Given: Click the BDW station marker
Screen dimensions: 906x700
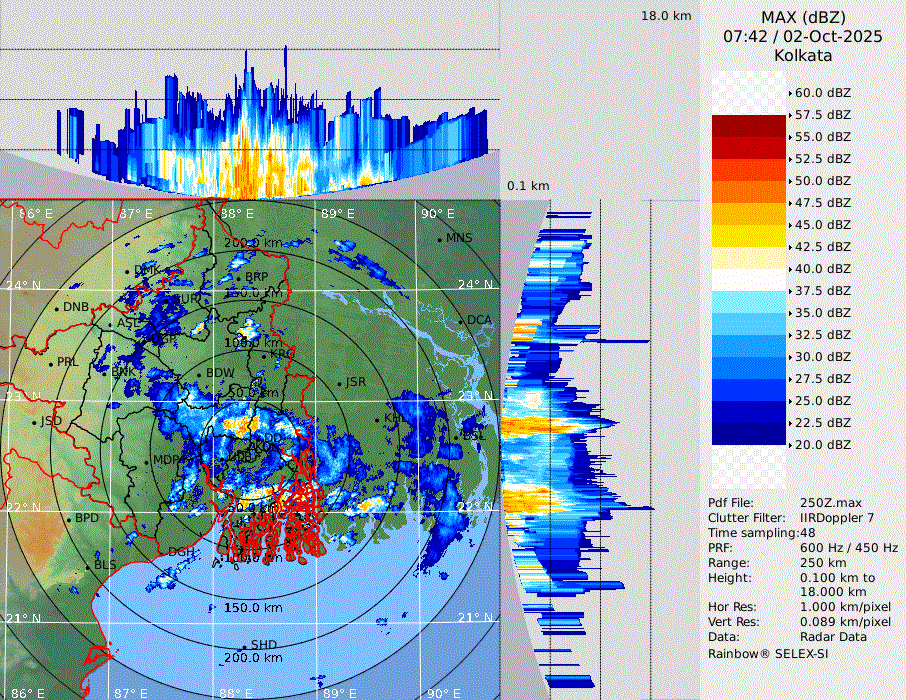Looking at the screenshot, I should (200, 375).
